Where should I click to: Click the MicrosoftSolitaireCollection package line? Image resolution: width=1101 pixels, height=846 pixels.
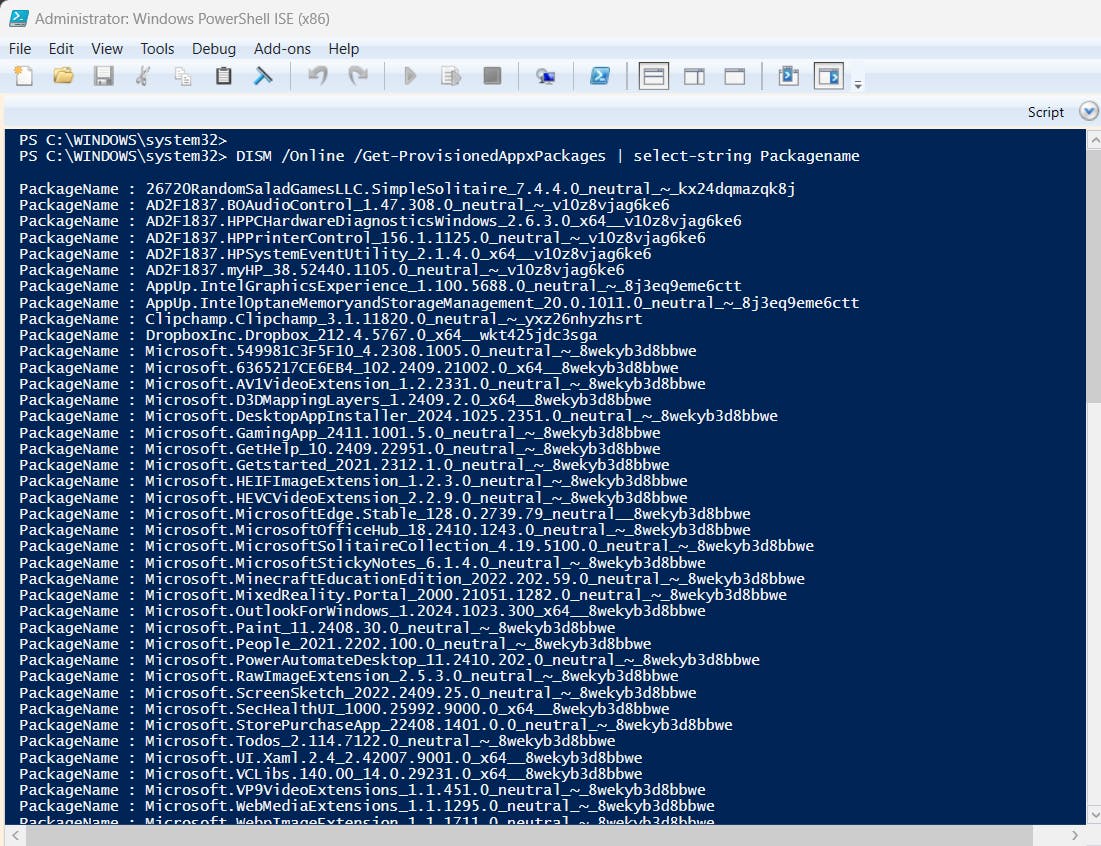(416, 546)
